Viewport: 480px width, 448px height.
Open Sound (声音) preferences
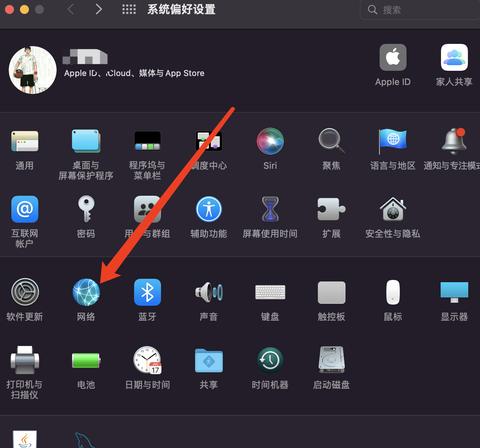coord(209,292)
